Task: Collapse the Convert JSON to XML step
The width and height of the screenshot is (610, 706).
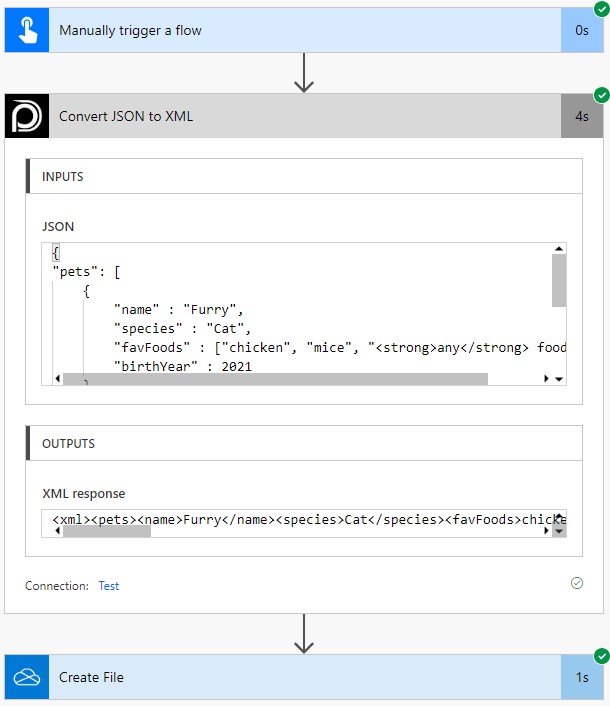Action: 300,116
